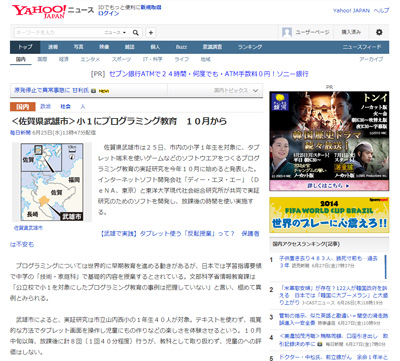
Task: Open settings via the gear icon
Action: point(379,32)
